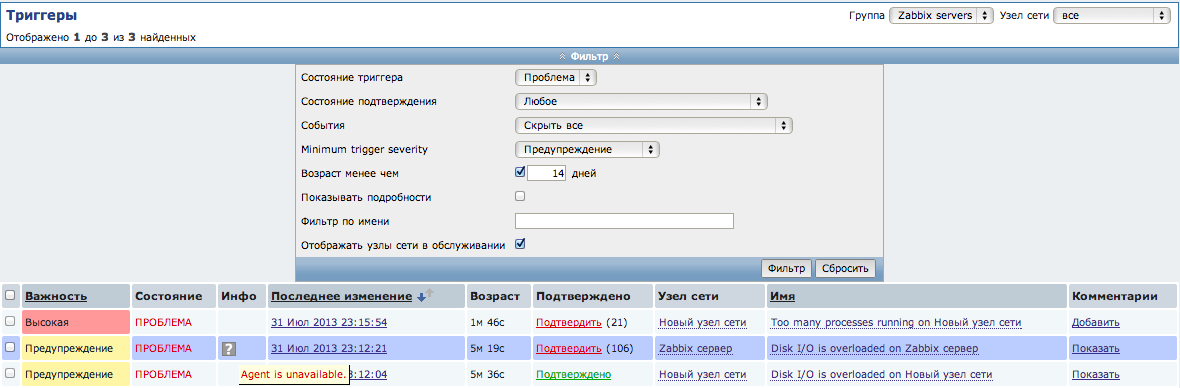Click the sort arrow beside Последнее изменение

tap(424, 296)
